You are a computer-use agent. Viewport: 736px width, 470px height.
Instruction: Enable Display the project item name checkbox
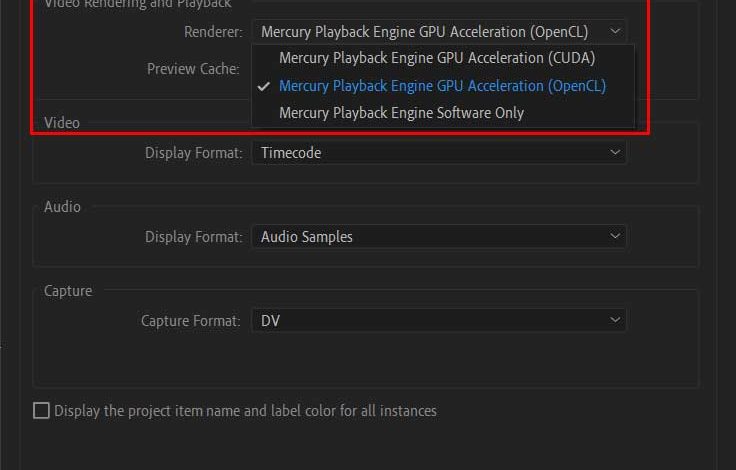[x=41, y=410]
